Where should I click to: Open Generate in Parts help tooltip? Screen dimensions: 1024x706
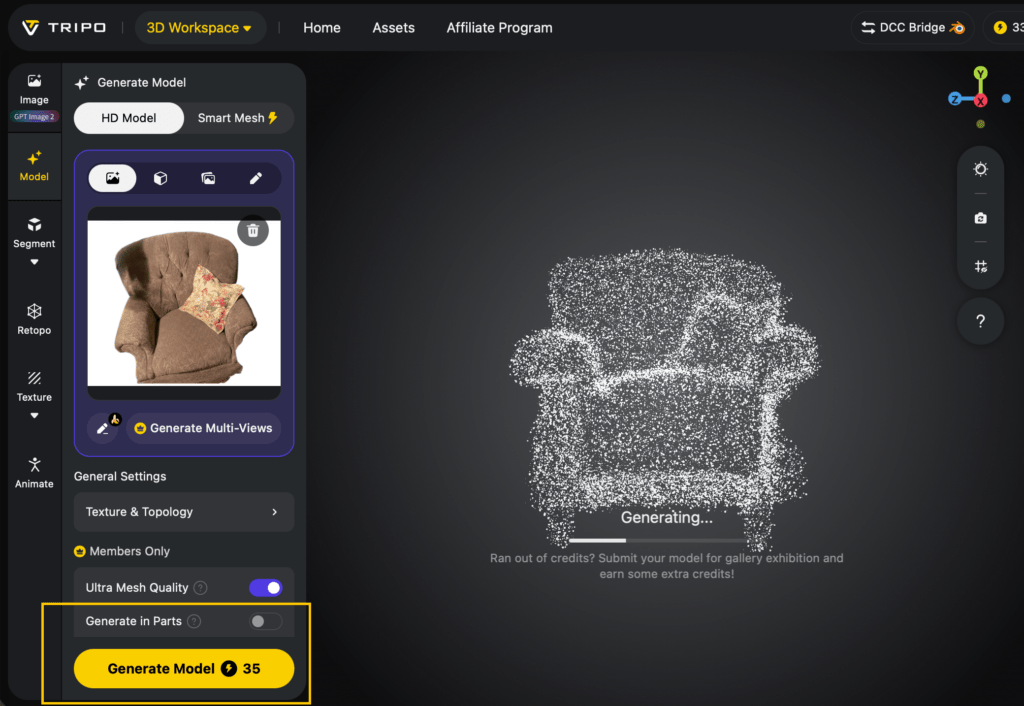194,621
